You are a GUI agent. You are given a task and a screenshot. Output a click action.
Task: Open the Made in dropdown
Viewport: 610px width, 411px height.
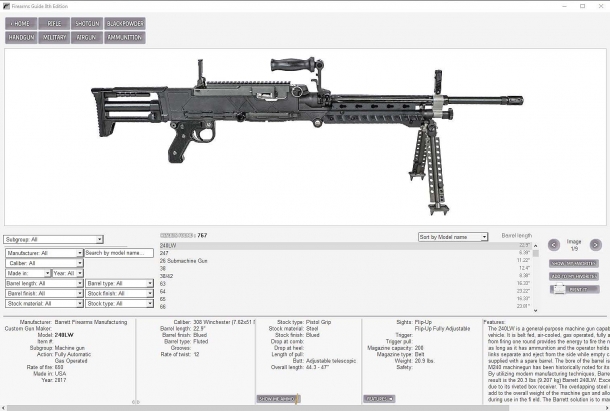click(x=28, y=273)
